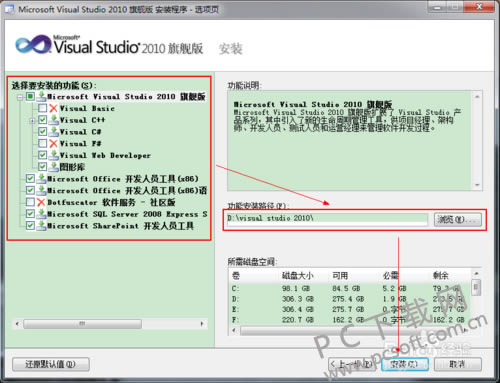The height and width of the screenshot is (383, 500).
Task: Collapse the Microsoft Visual Studio 2010 tree node
Action: coord(20,97)
